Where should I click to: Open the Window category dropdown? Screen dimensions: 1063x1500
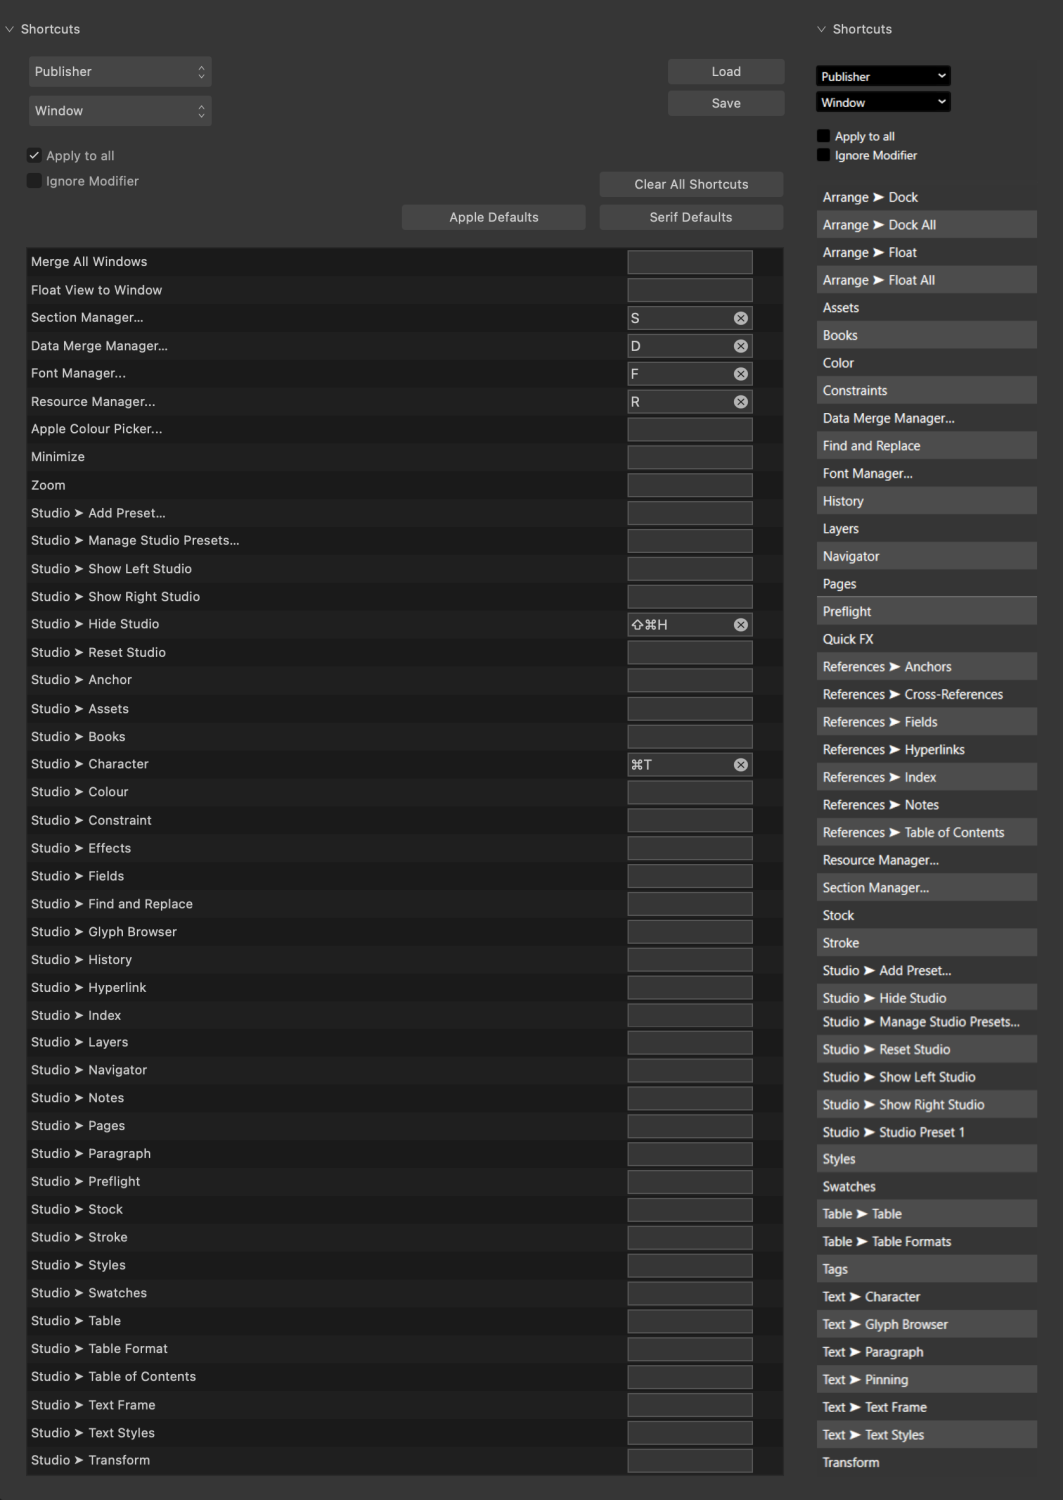[x=120, y=110]
